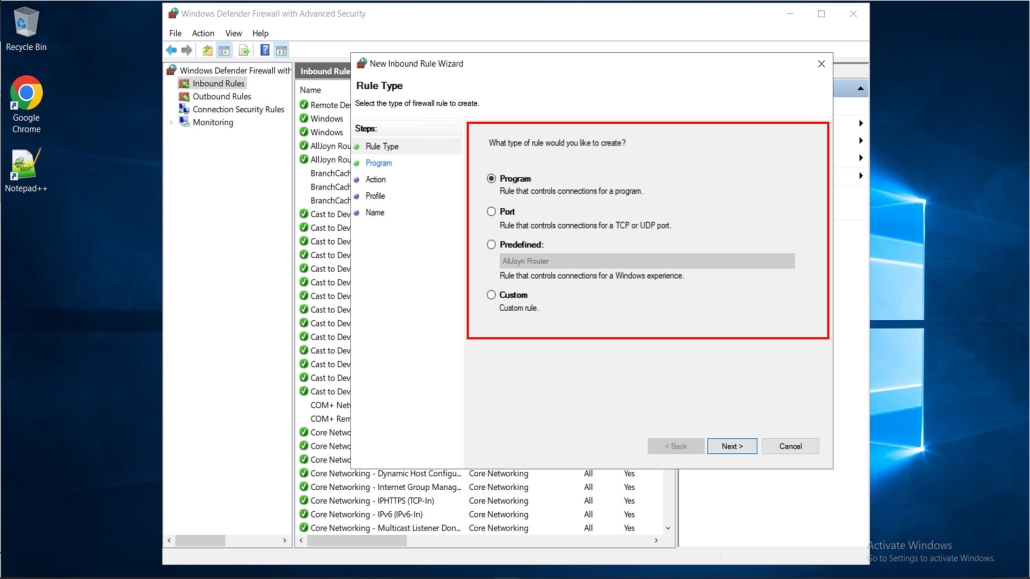The height and width of the screenshot is (579, 1030).
Task: Select the Predefined rule type radio button
Action: coord(491,244)
